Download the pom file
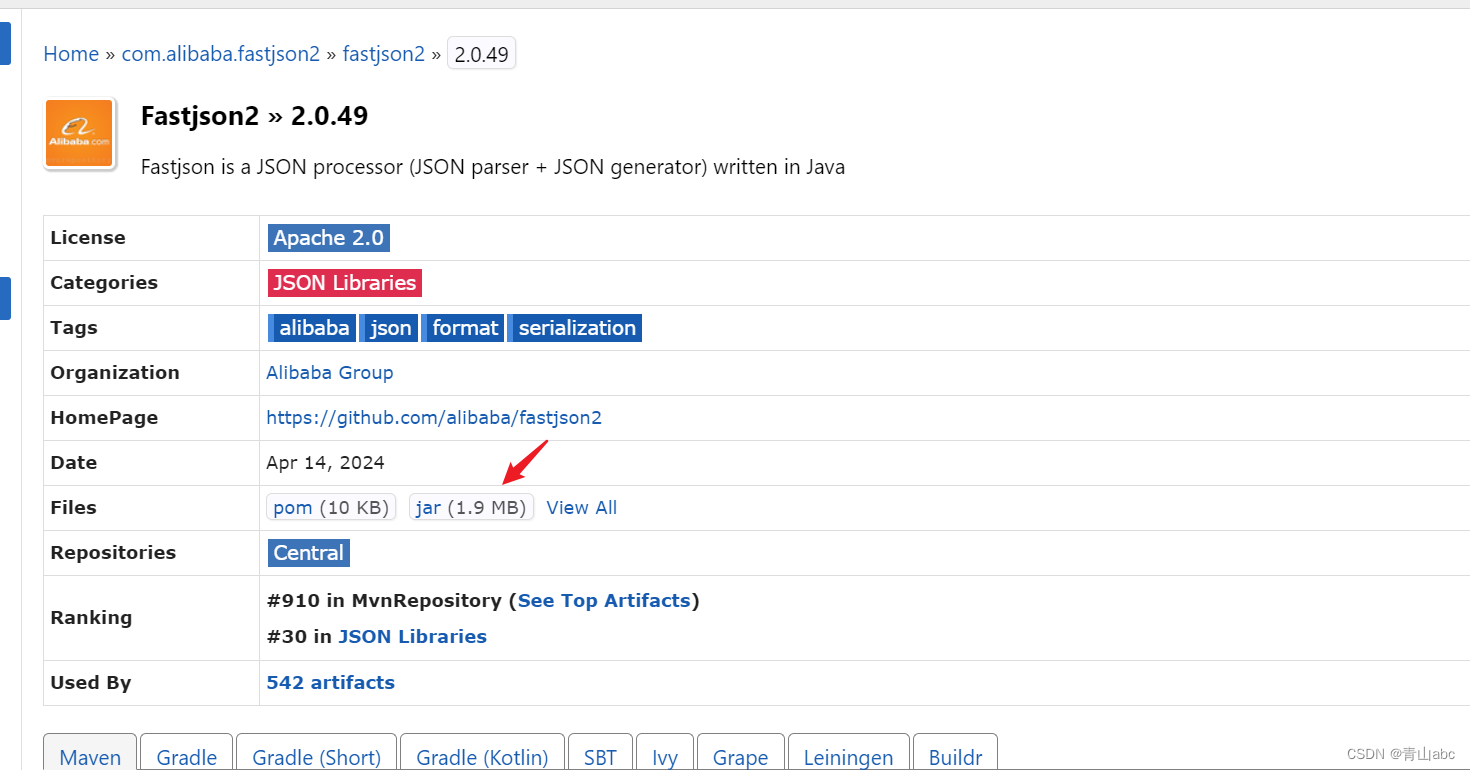The width and height of the screenshot is (1470, 770). (330, 507)
